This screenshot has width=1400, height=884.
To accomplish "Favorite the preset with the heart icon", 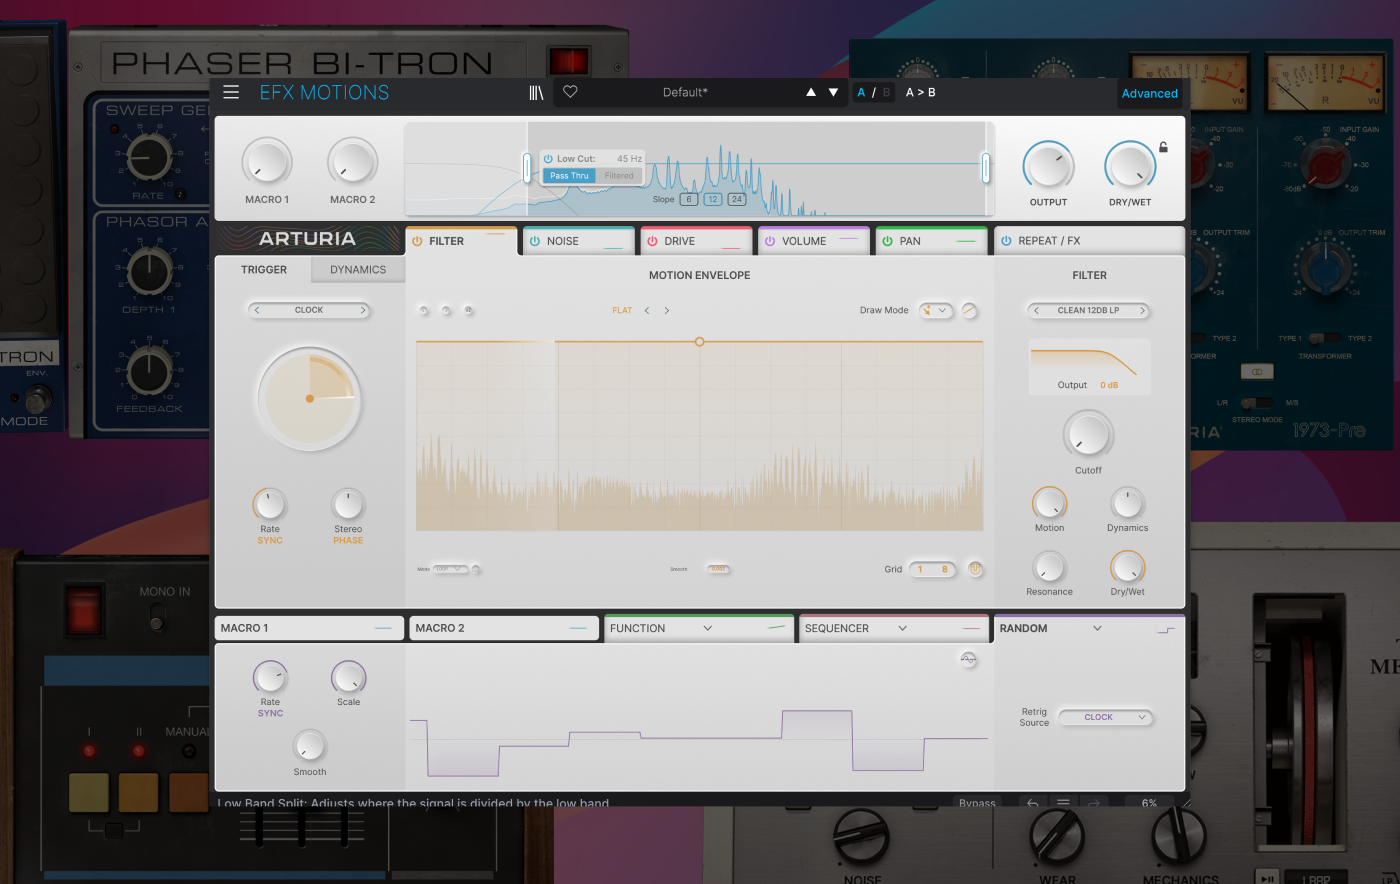I will [570, 91].
